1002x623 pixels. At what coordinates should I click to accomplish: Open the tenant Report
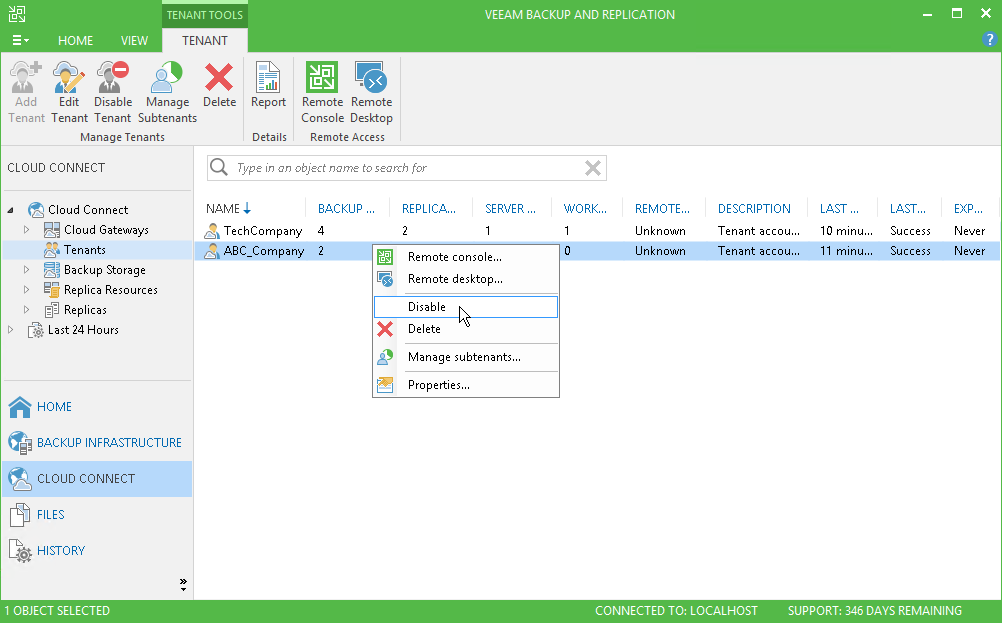click(268, 84)
